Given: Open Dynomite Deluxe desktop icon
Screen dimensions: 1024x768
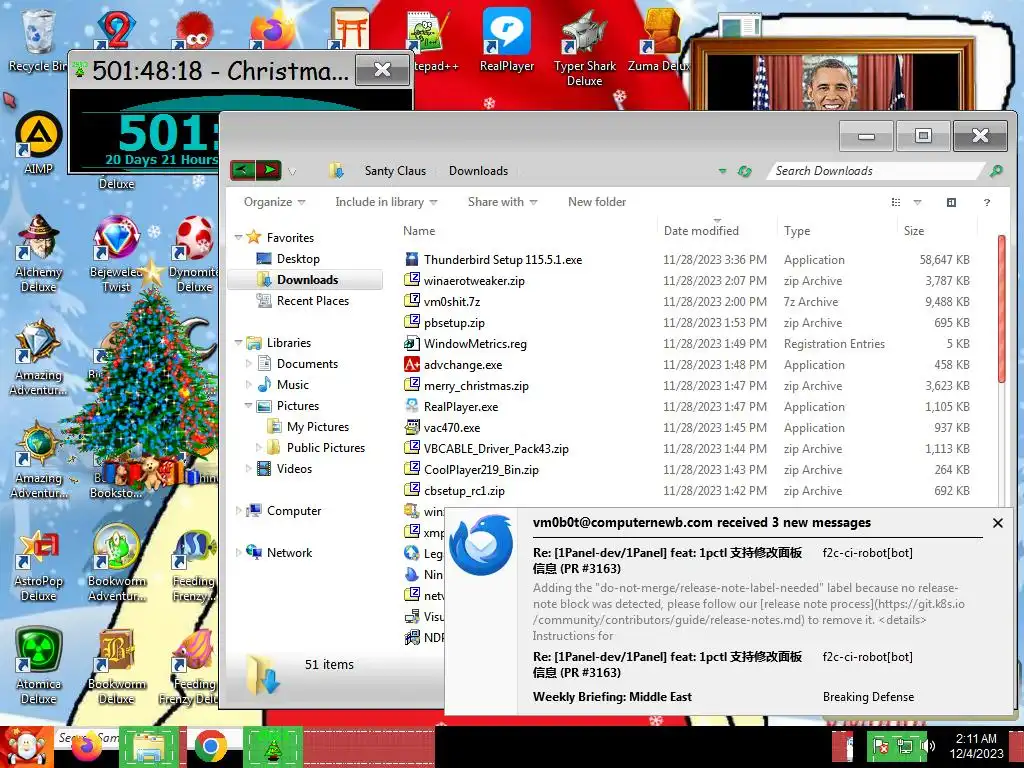Looking at the screenshot, I should (x=194, y=253).
